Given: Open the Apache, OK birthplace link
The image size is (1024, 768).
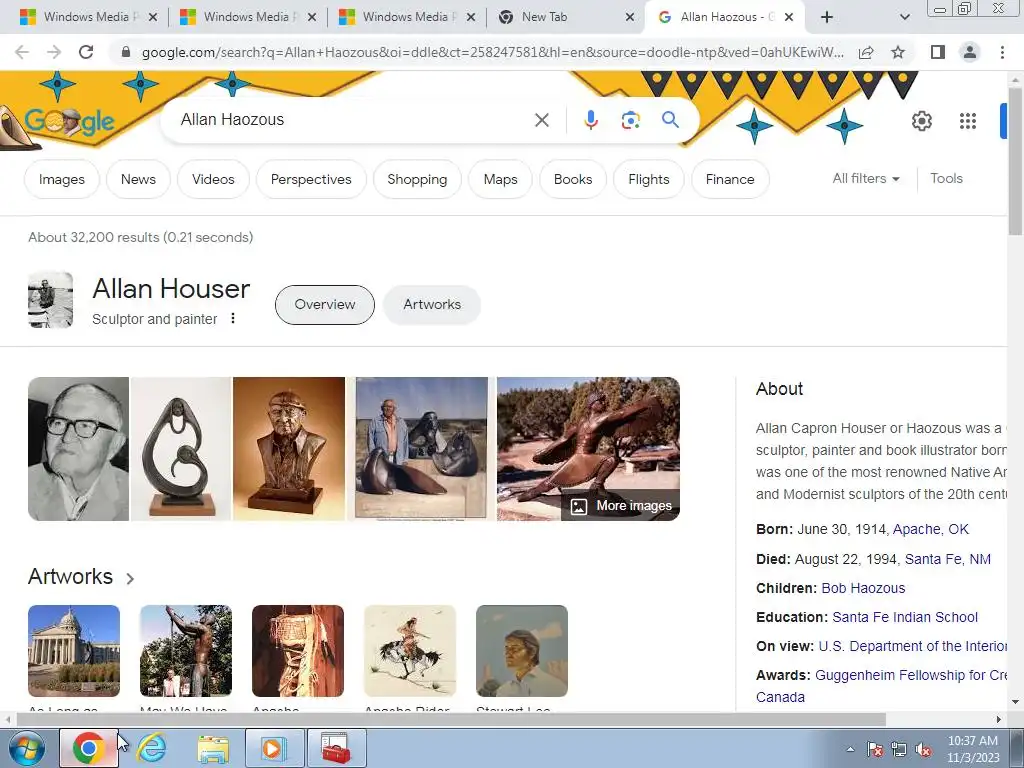Looking at the screenshot, I should pos(931,529).
